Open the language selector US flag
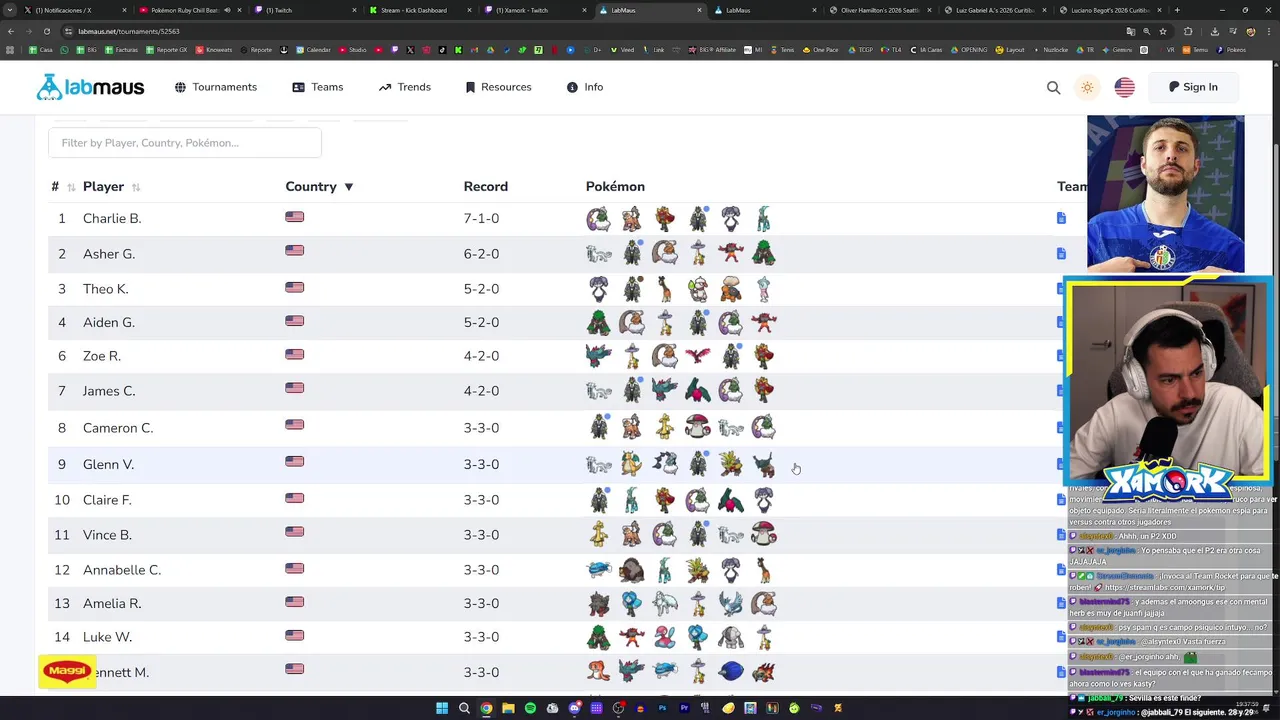The height and width of the screenshot is (720, 1280). (1124, 87)
